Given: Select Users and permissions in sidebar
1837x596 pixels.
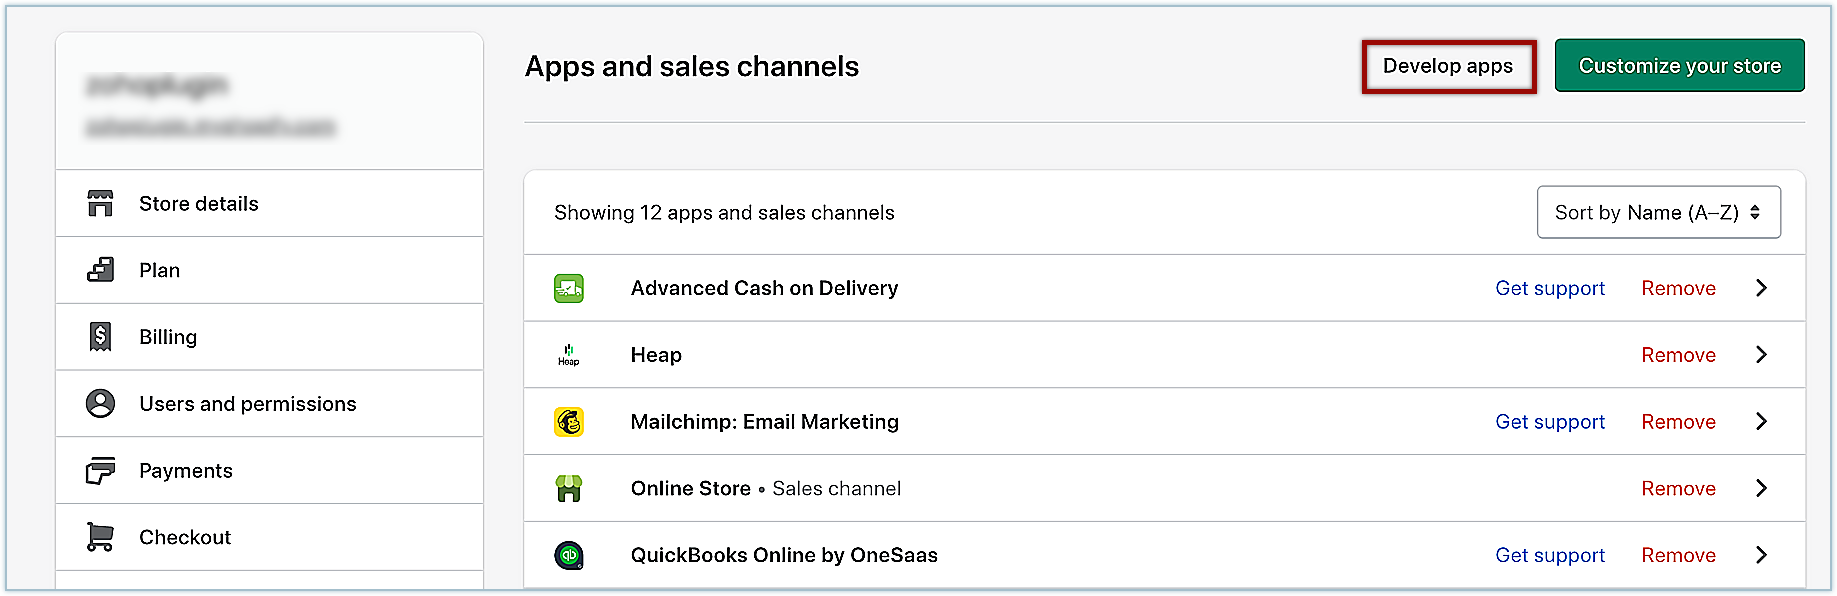Looking at the screenshot, I should (x=270, y=403).
